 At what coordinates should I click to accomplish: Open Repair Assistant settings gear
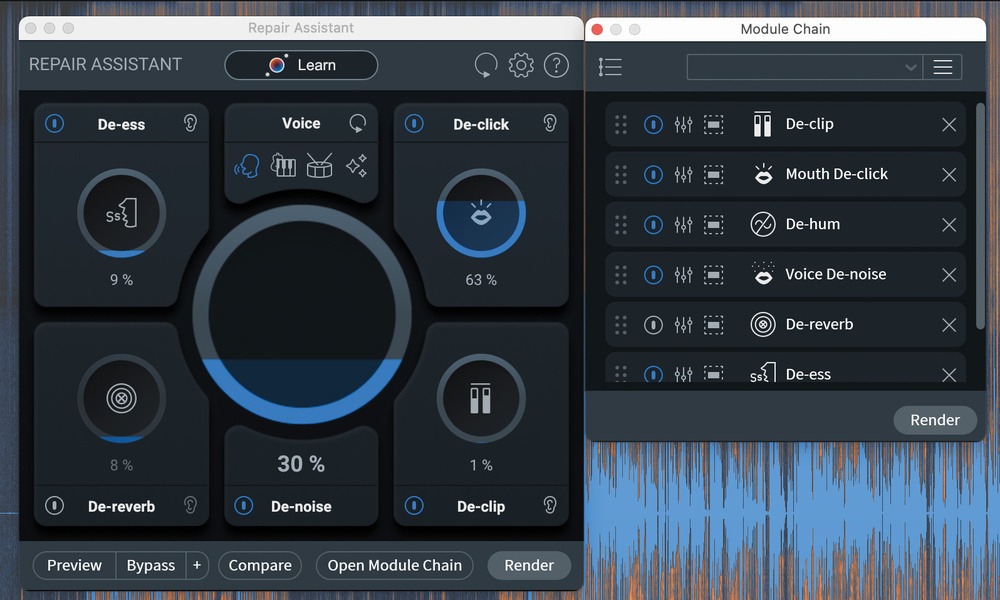pos(521,65)
